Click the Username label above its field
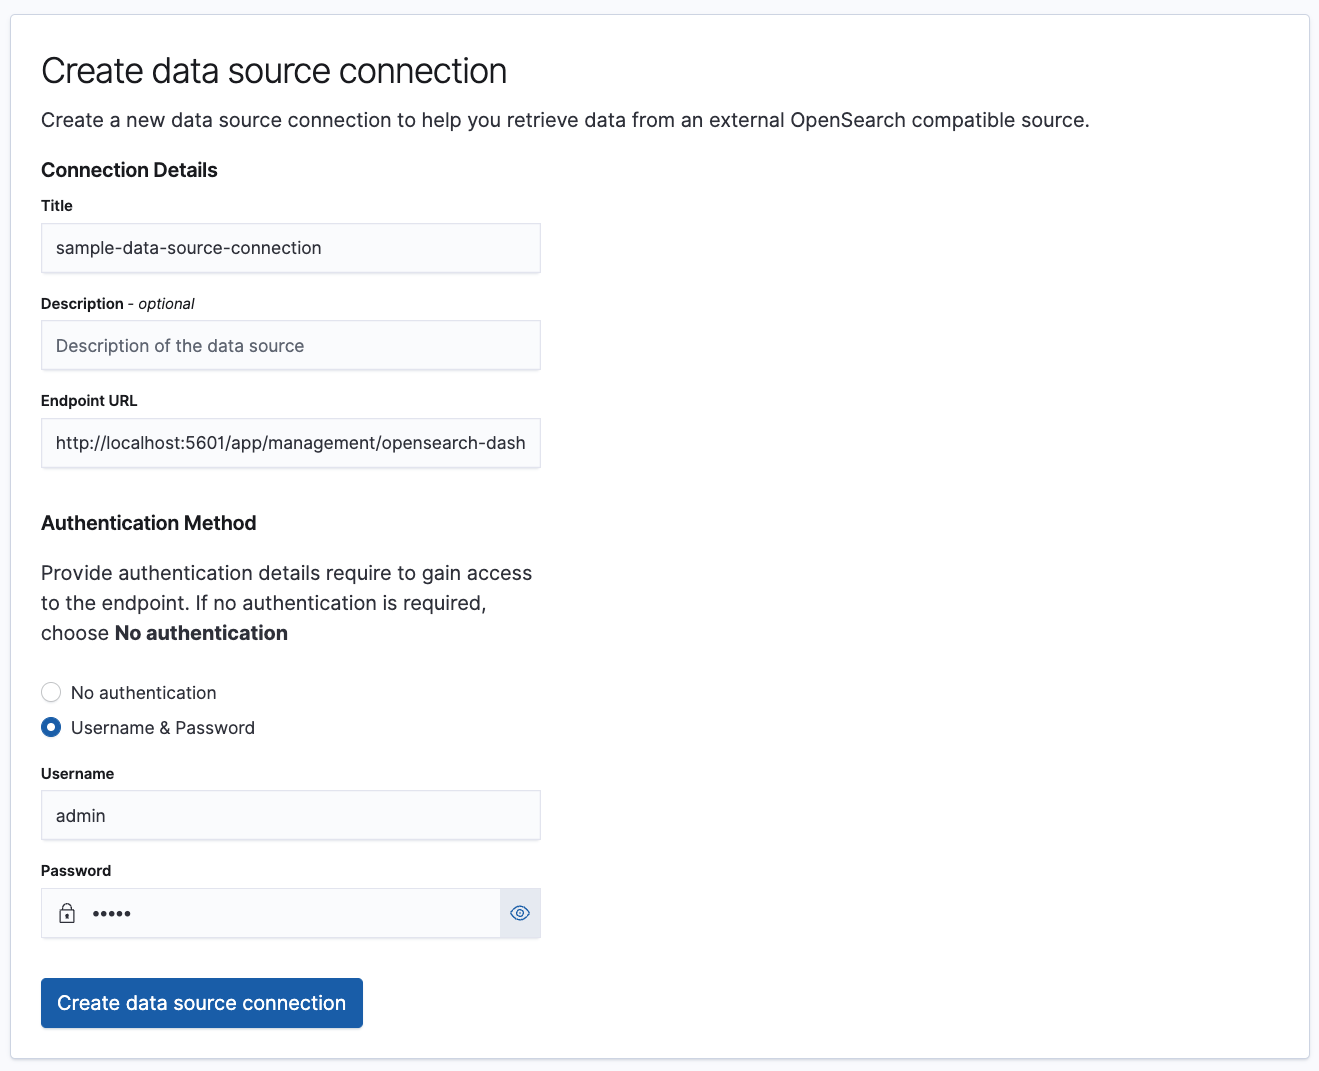1319x1071 pixels. tap(78, 774)
